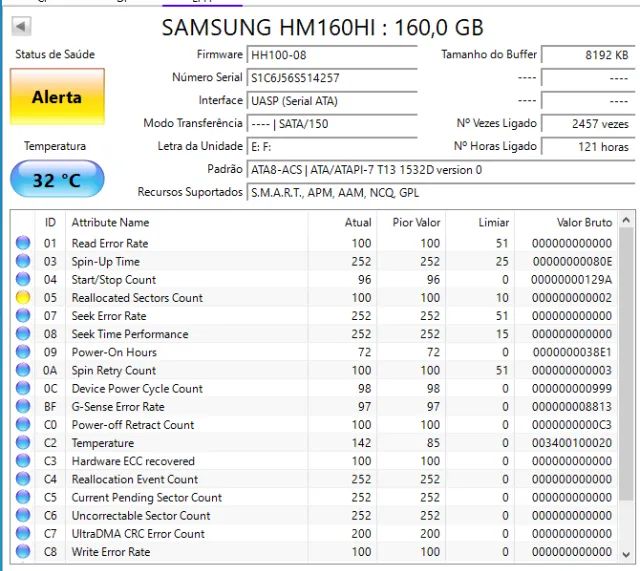Select status orb of Power-off Retract Count
640x571 pixels.
coord(23,424)
